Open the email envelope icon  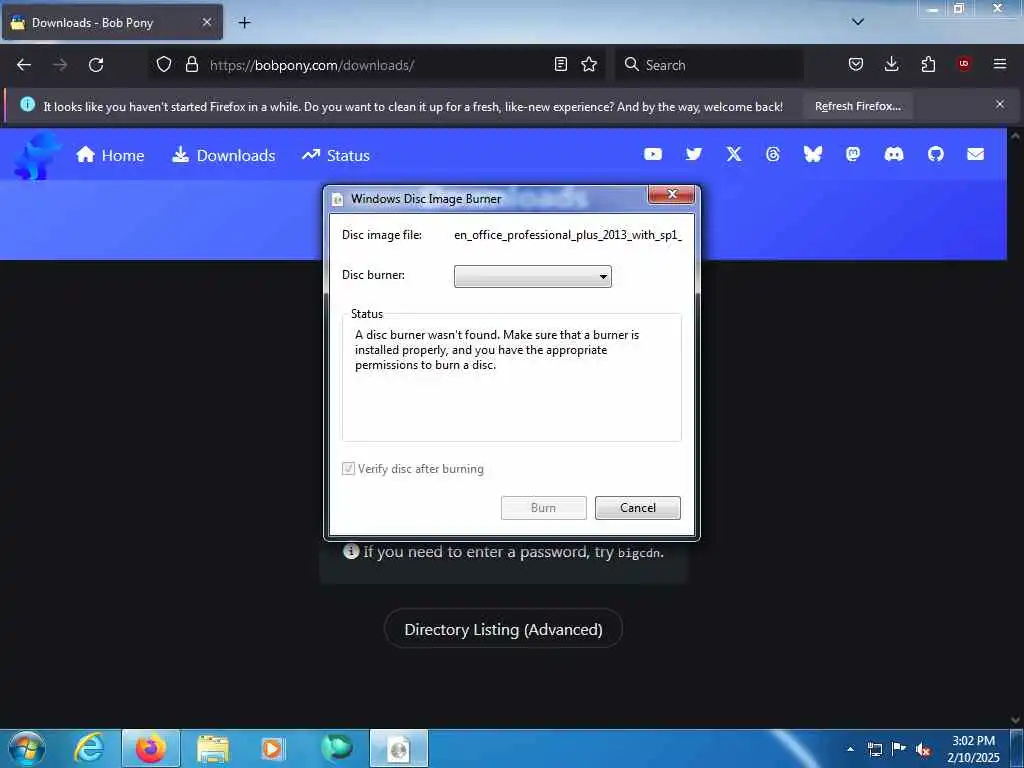[x=976, y=154]
